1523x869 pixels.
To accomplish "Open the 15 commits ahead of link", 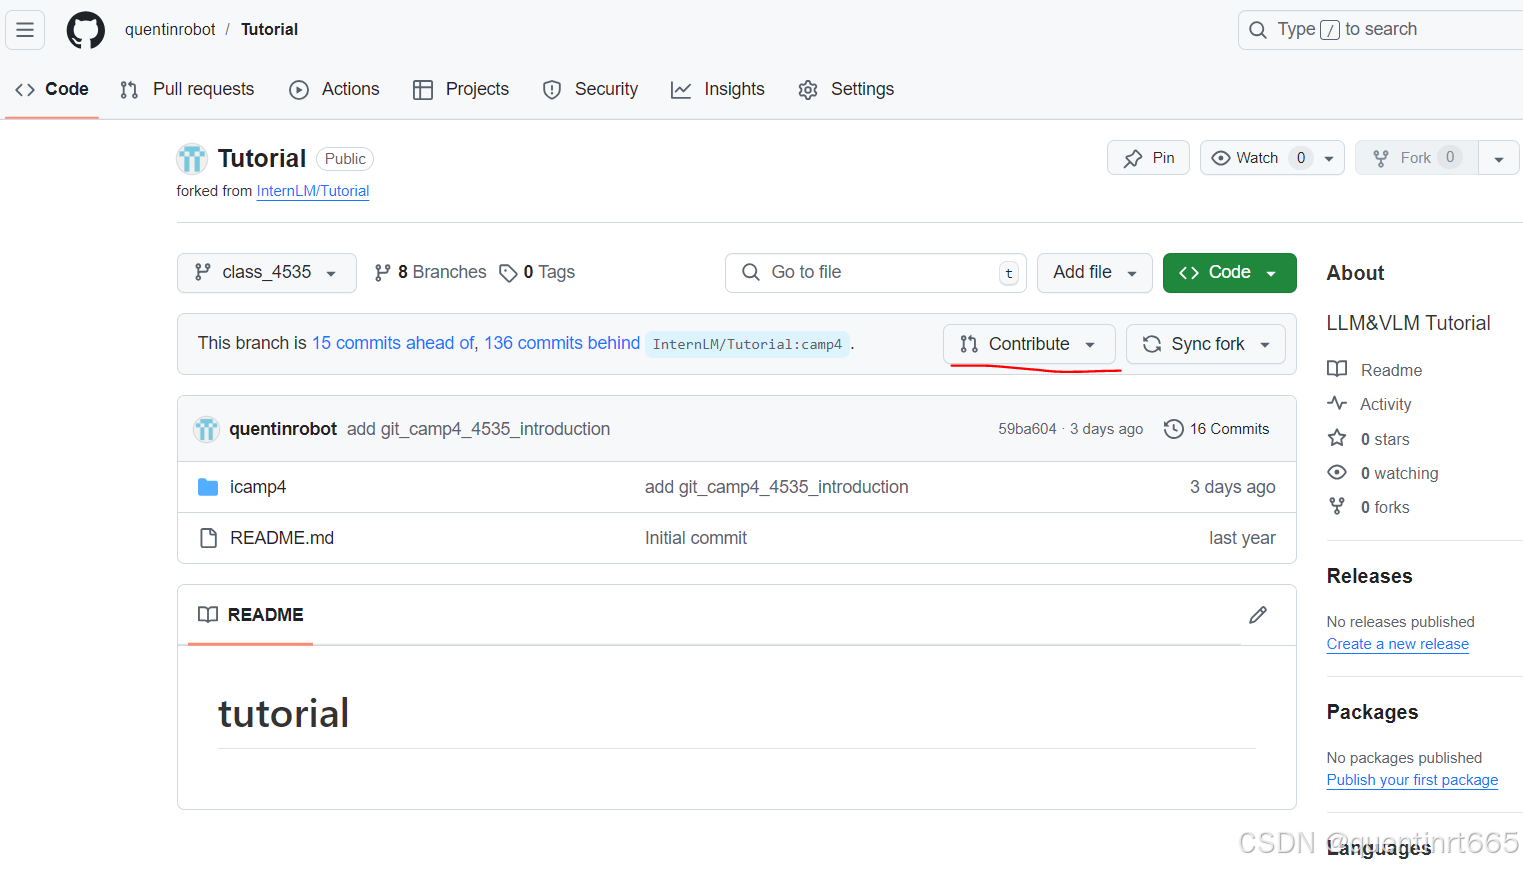I will click(394, 343).
